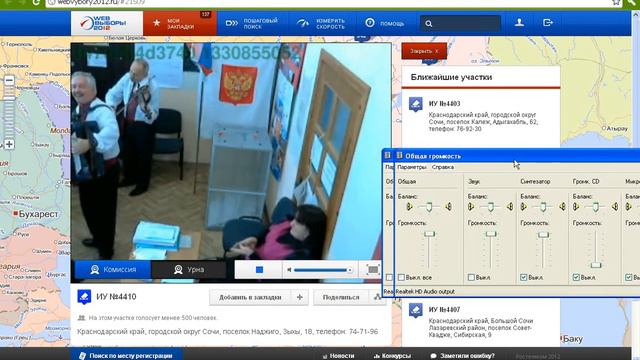Click the ИУ №4407 polling station icon
This screenshot has width=640, height=360.
click(x=416, y=310)
